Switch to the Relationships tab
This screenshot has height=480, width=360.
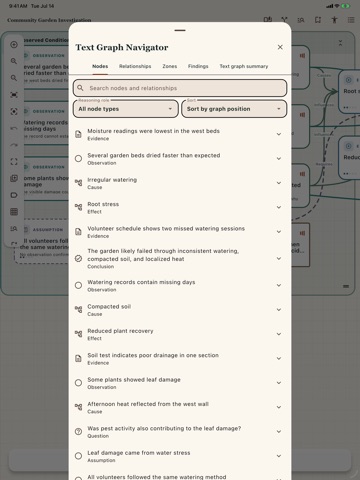click(135, 66)
